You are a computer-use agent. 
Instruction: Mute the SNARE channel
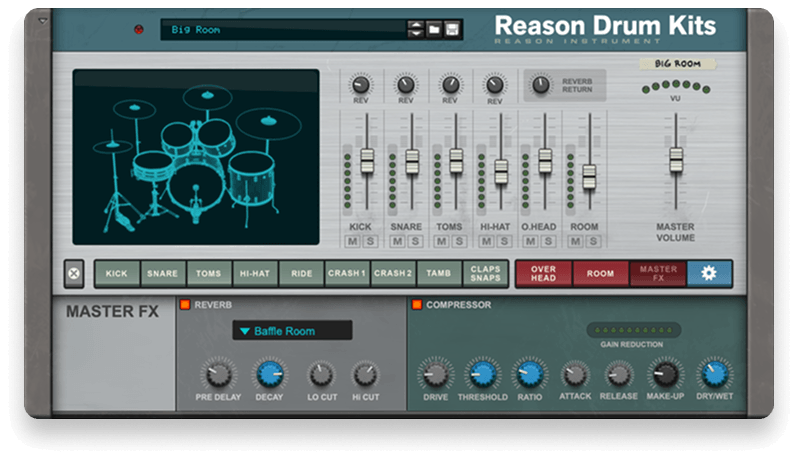pos(397,242)
